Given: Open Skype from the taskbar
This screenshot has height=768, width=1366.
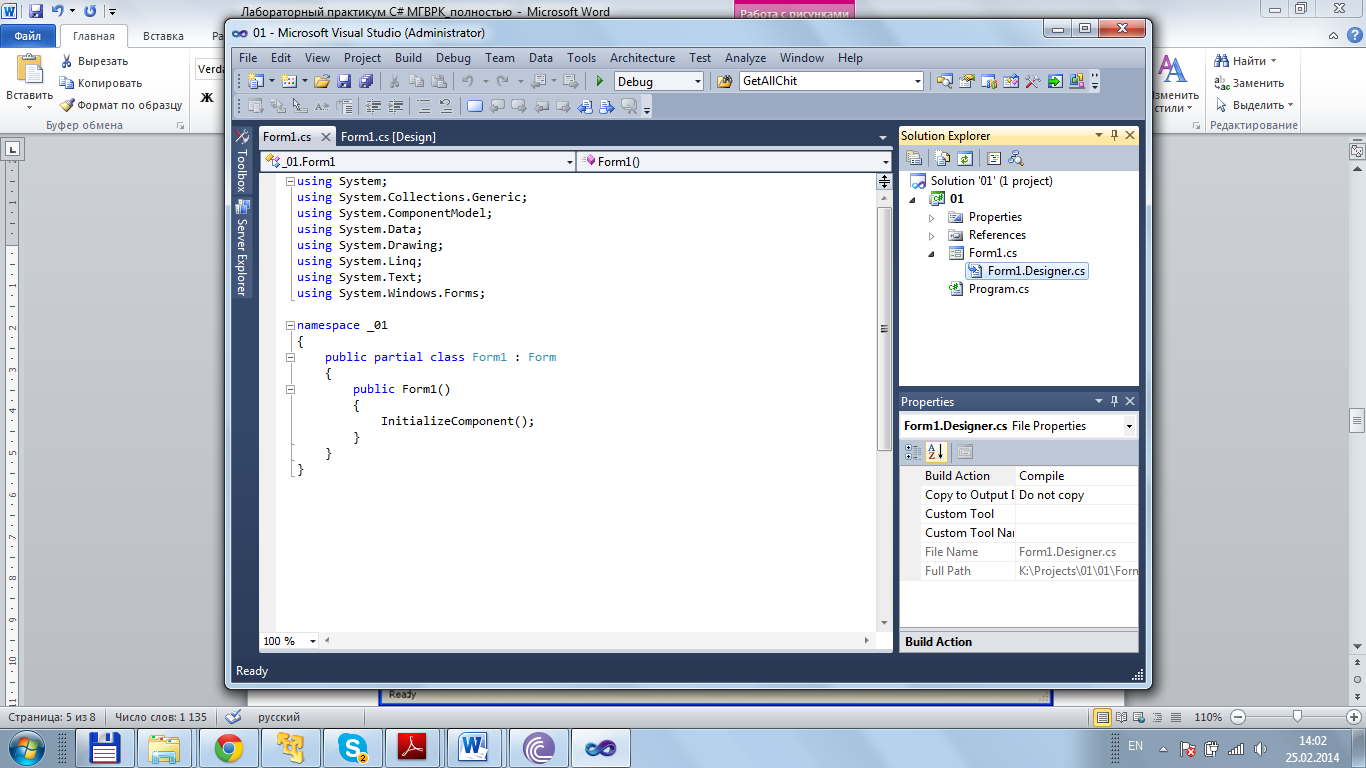Looking at the screenshot, I should (x=353, y=747).
